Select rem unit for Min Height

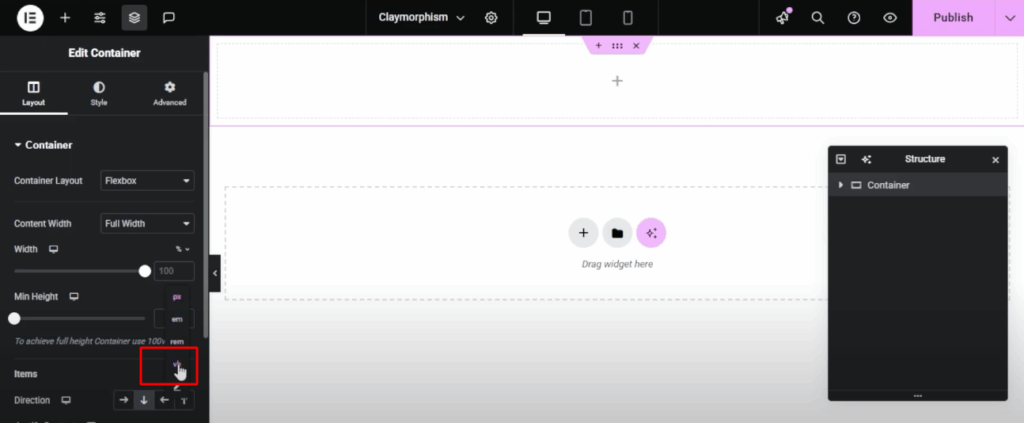point(177,341)
